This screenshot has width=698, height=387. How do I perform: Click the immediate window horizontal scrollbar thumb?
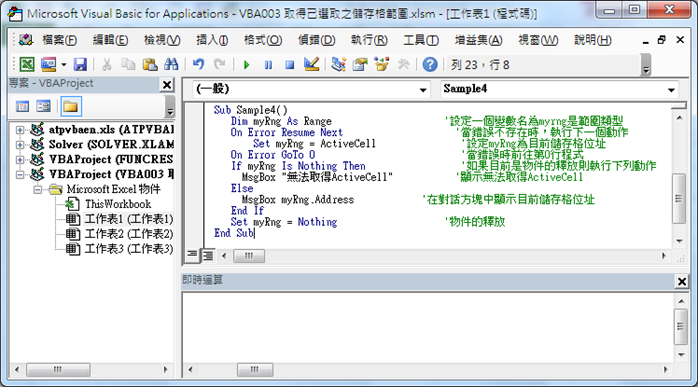click(255, 369)
